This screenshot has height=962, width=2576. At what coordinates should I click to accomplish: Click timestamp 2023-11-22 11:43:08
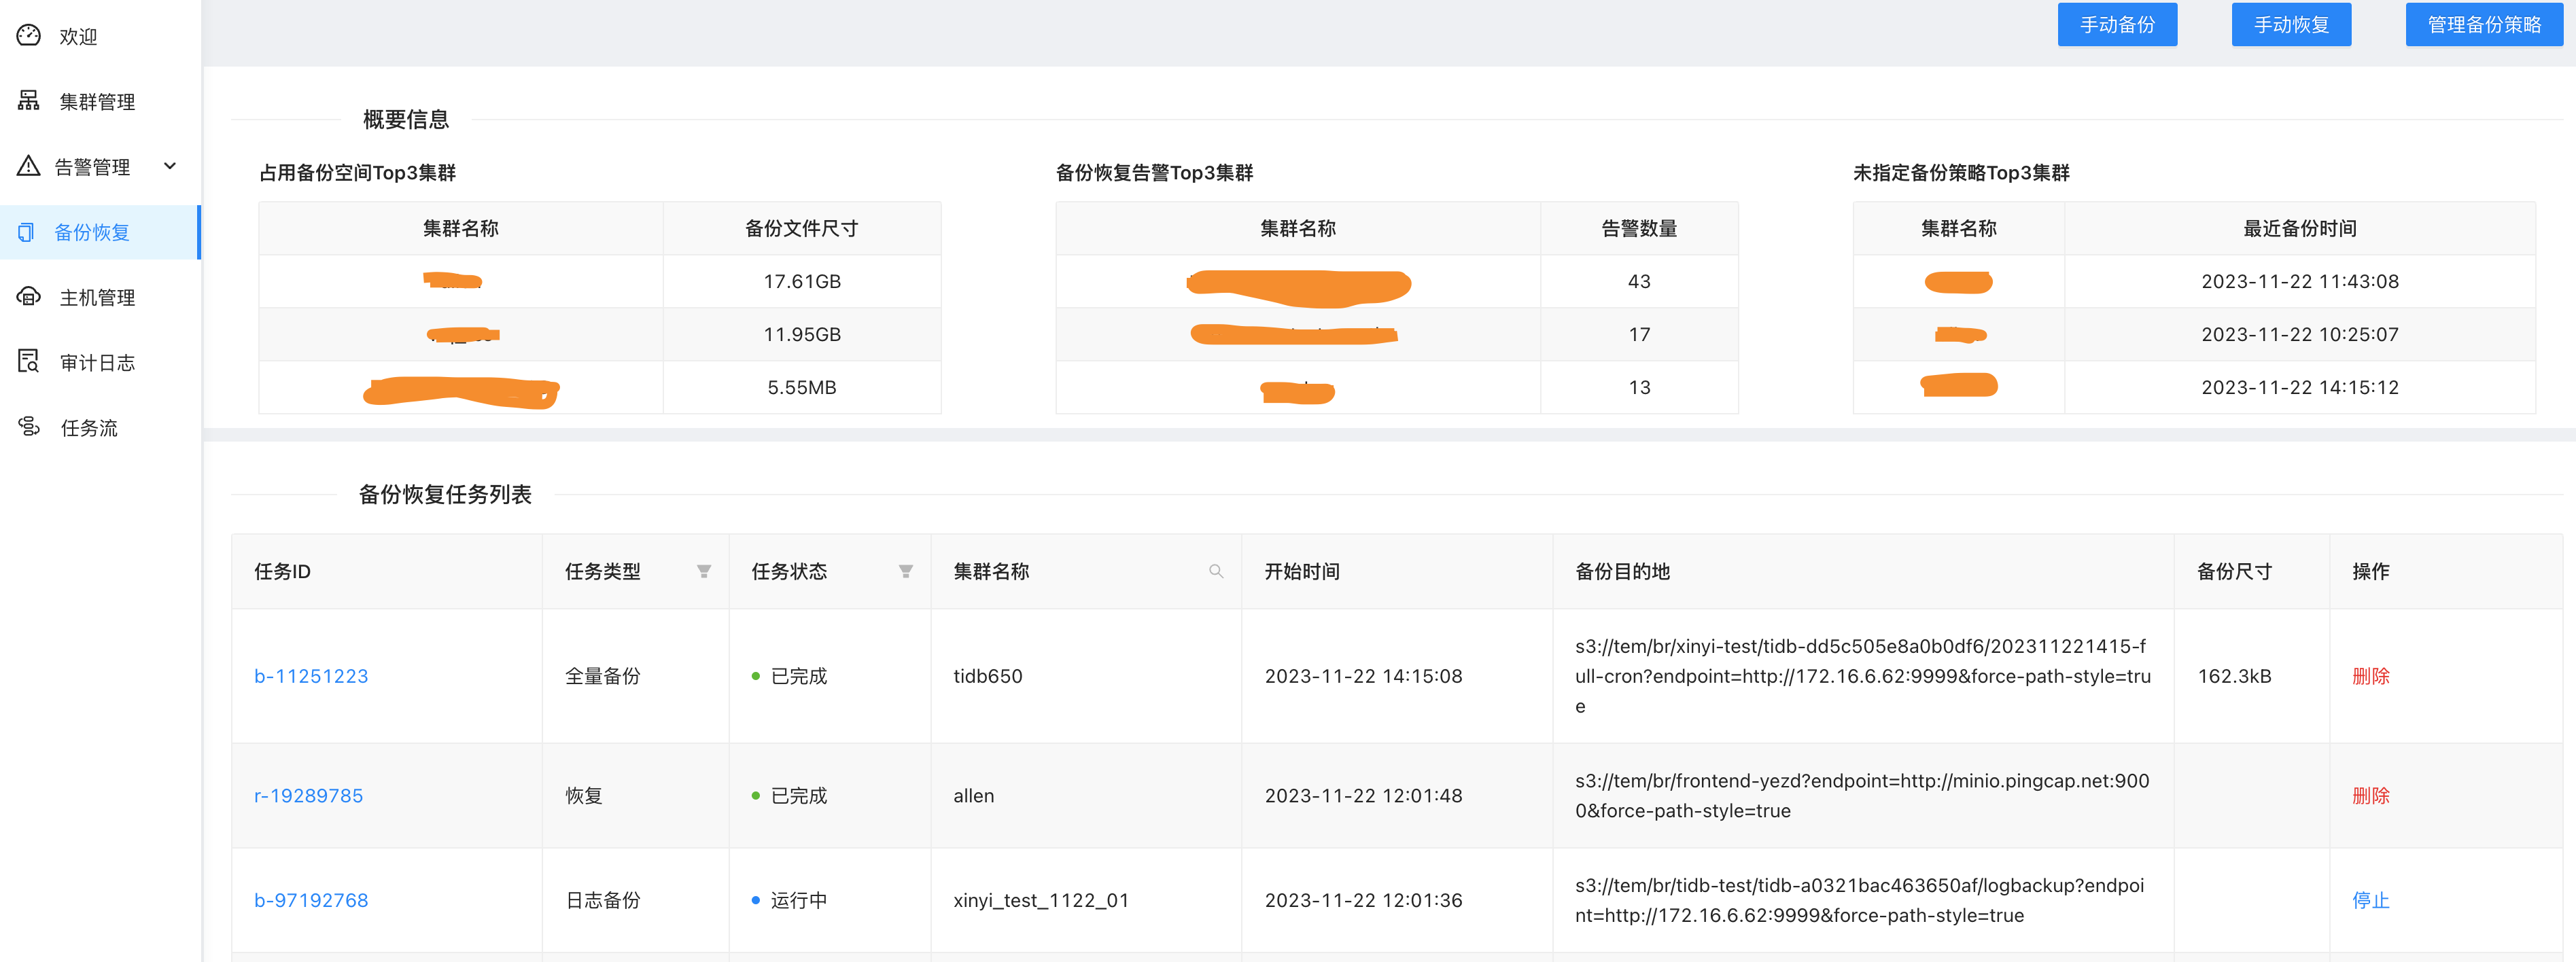2300,281
